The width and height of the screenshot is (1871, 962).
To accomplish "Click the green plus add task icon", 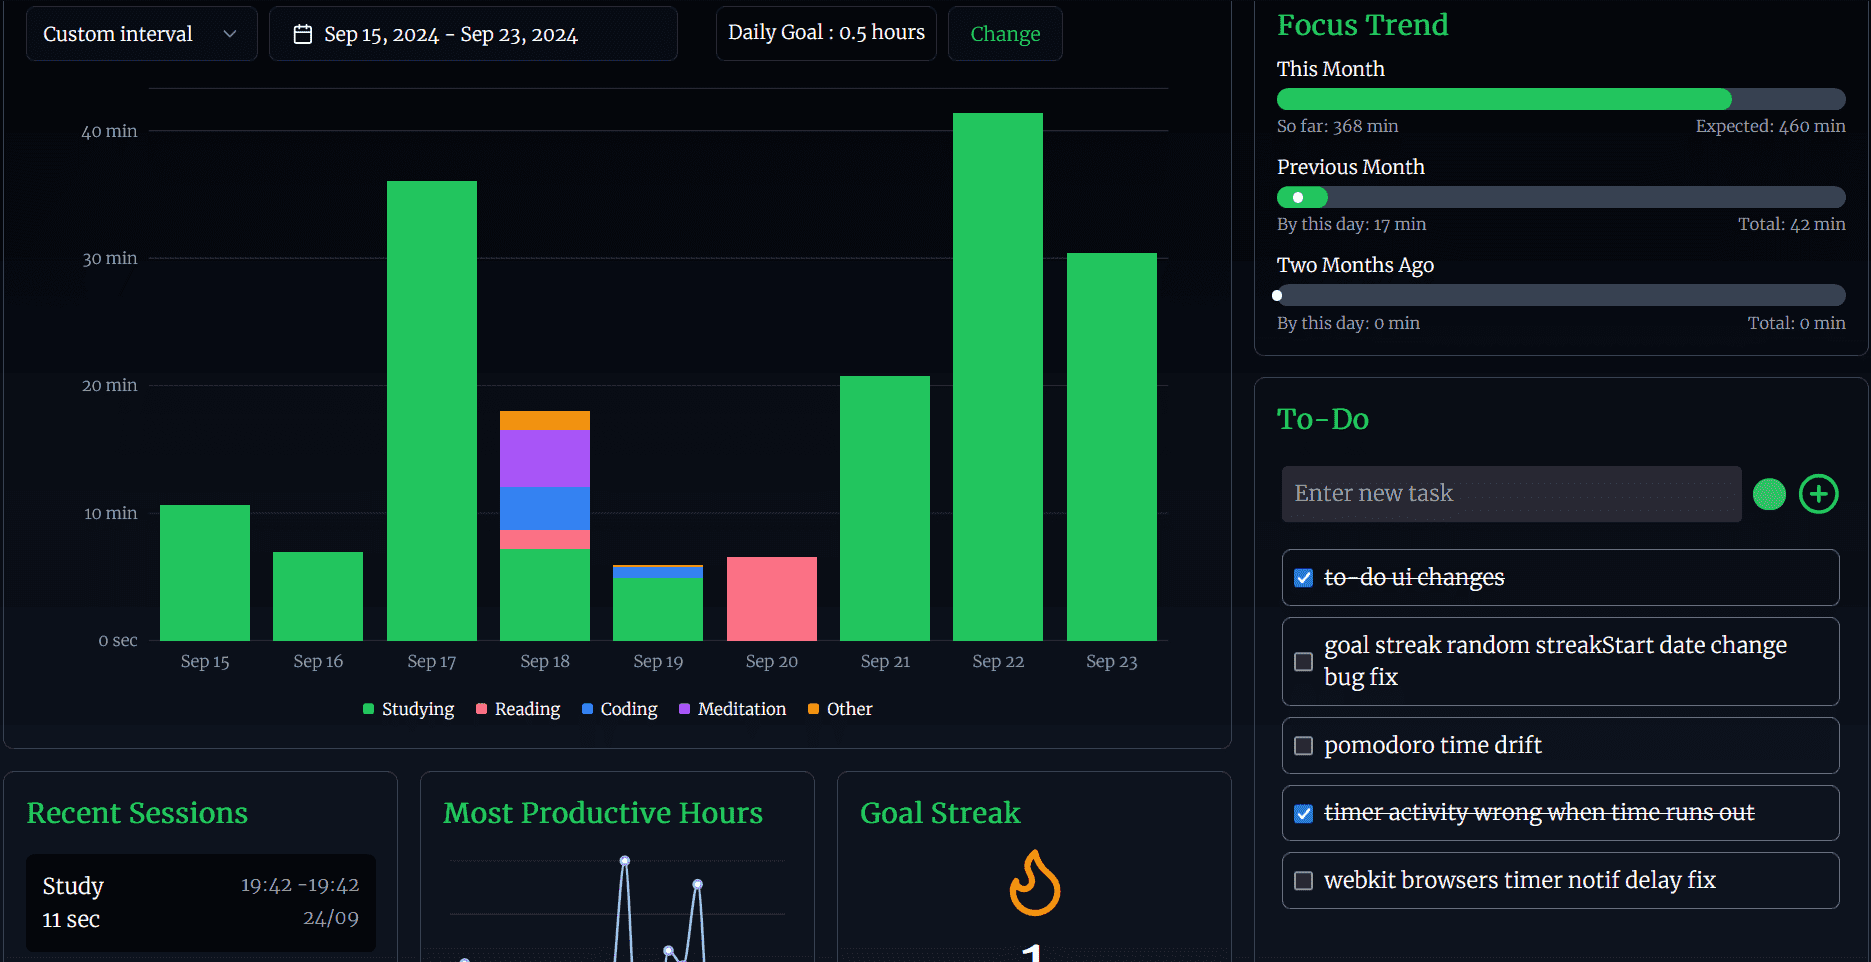I will click(1818, 494).
